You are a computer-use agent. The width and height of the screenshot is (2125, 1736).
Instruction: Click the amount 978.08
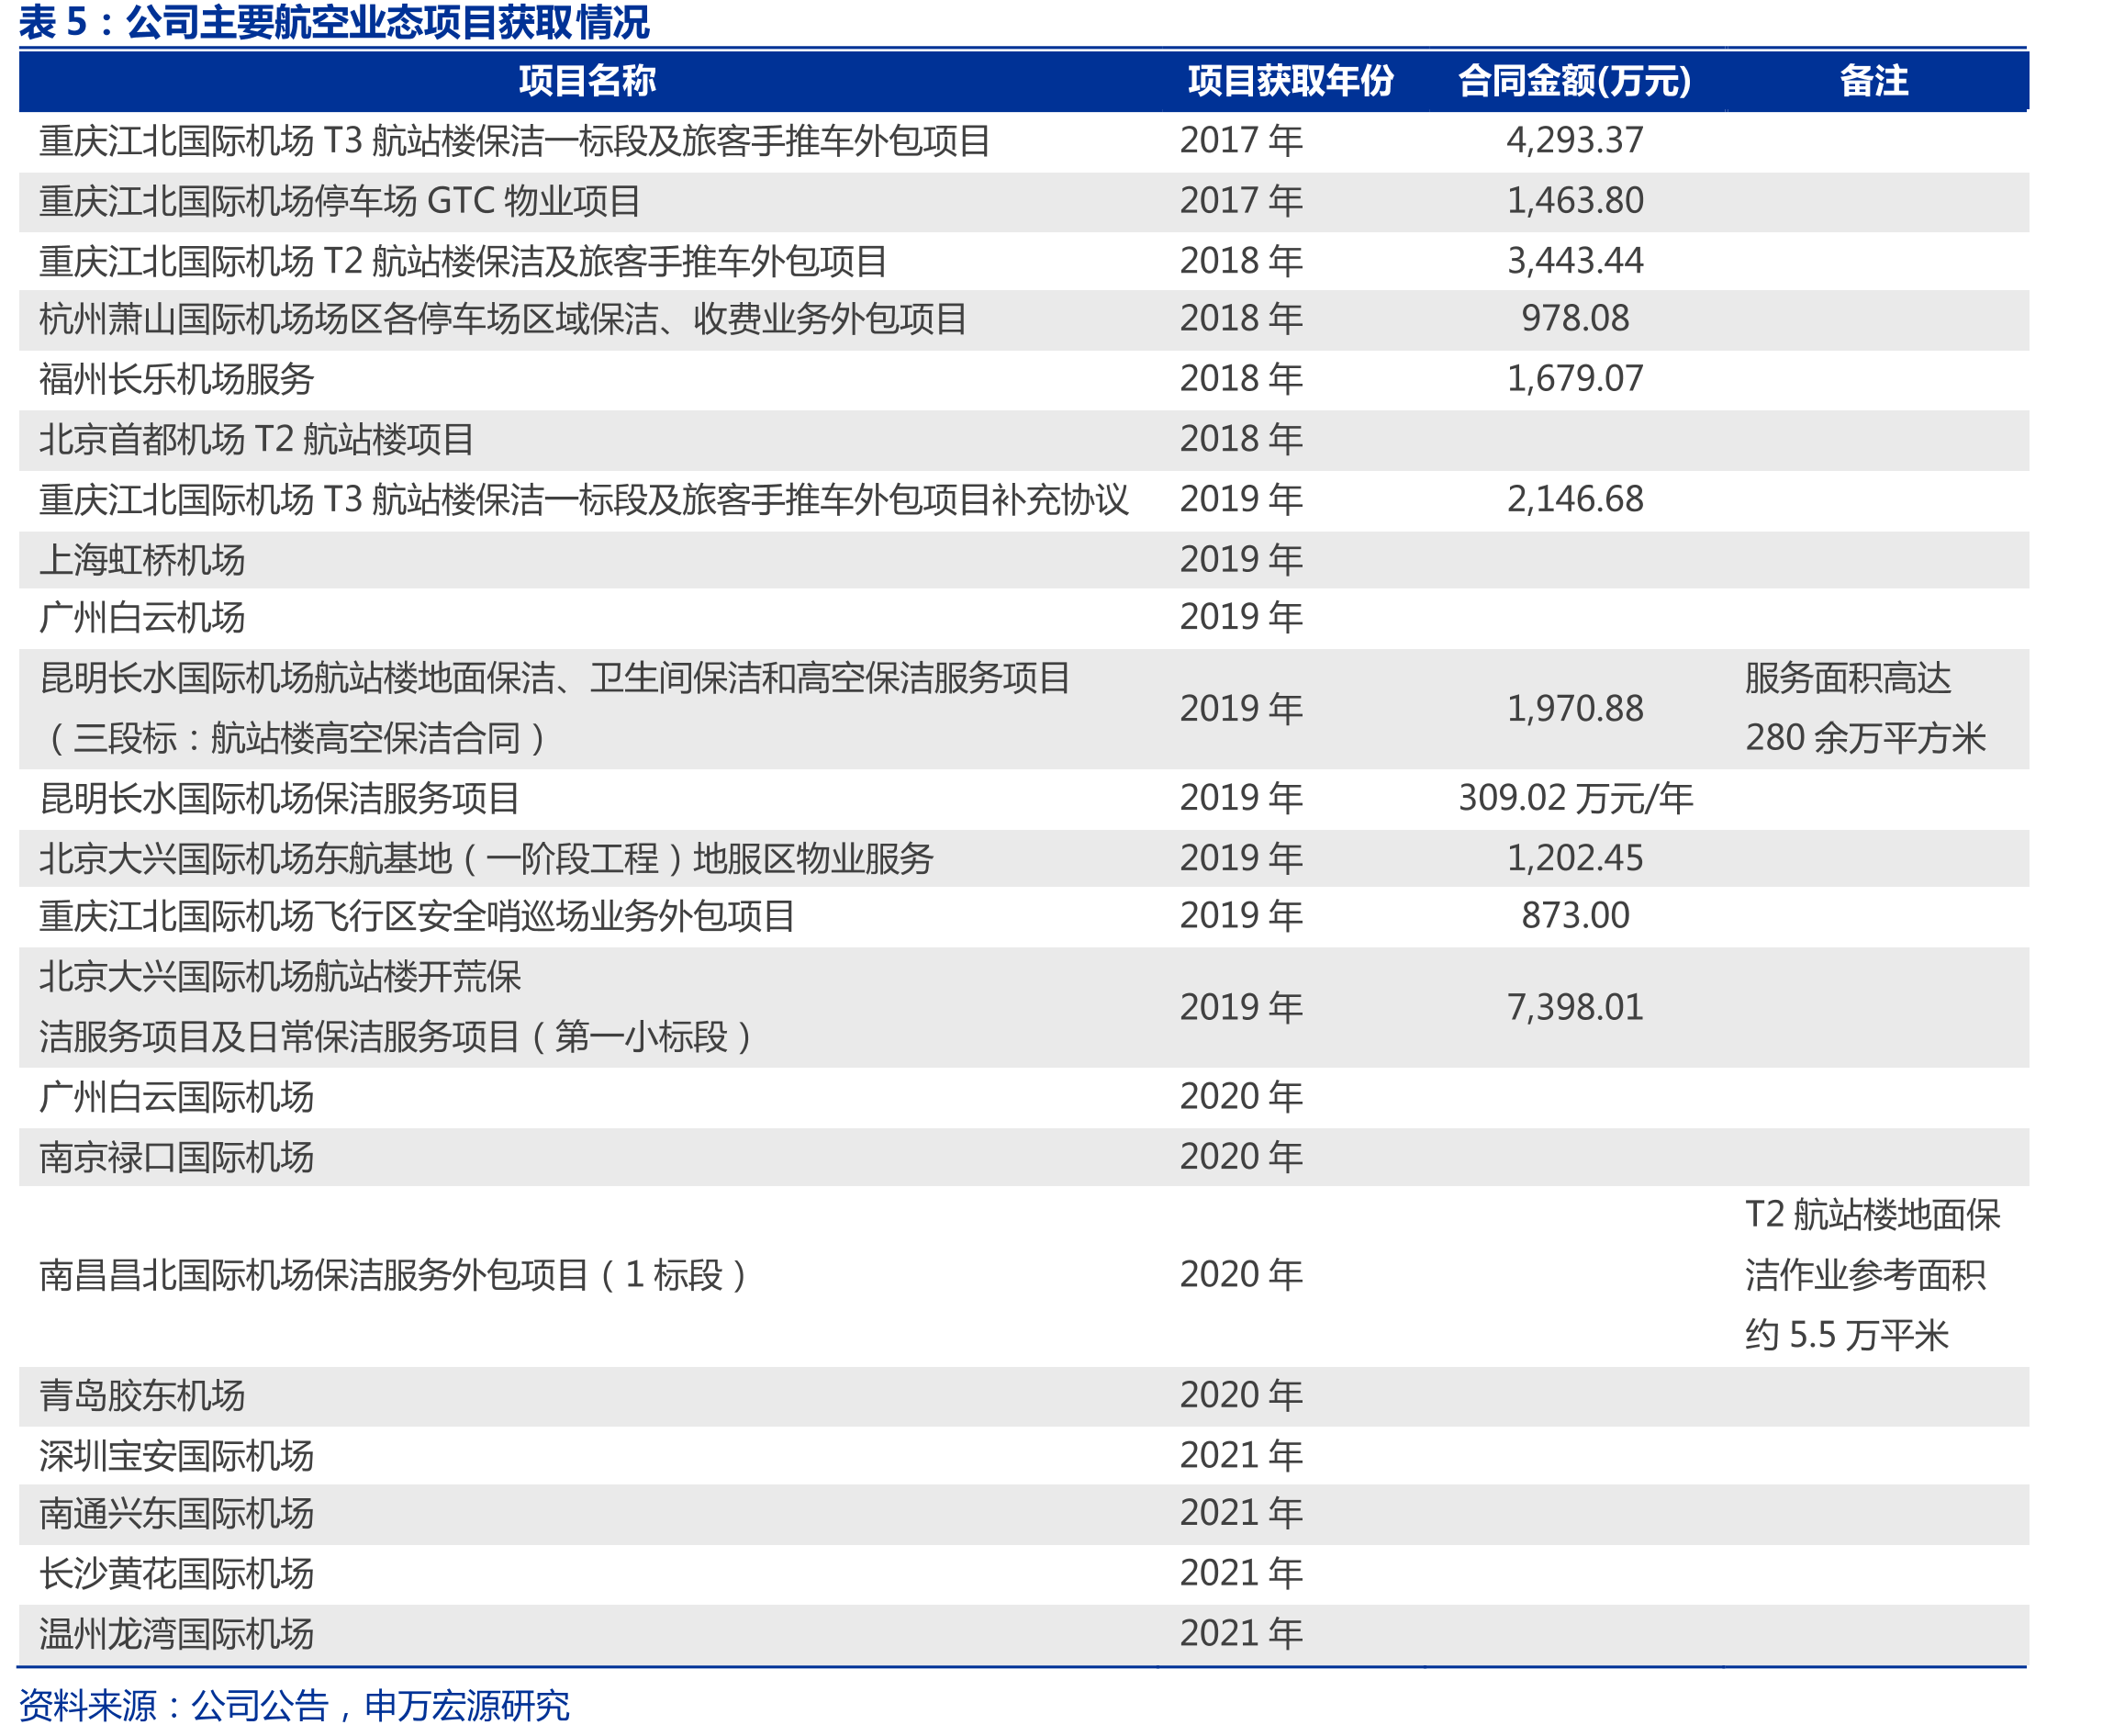pyautogui.click(x=1575, y=318)
